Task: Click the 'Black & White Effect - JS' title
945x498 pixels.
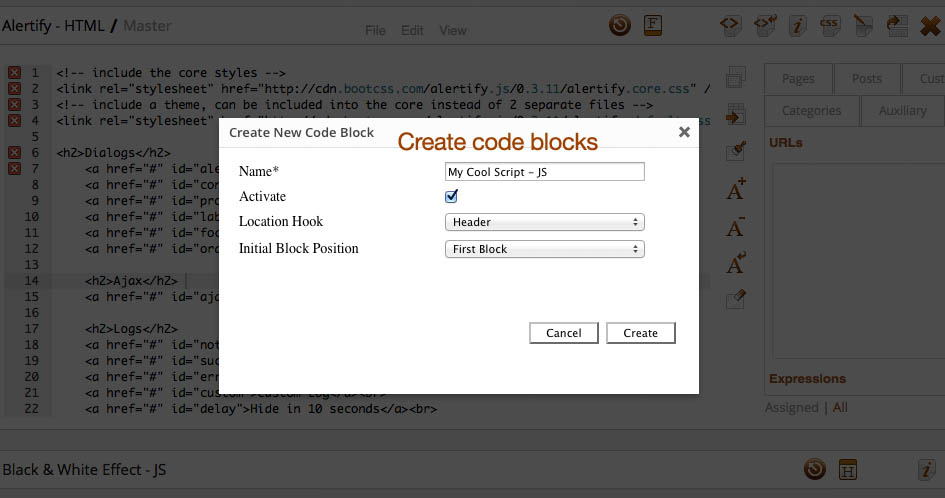Action: click(x=84, y=470)
